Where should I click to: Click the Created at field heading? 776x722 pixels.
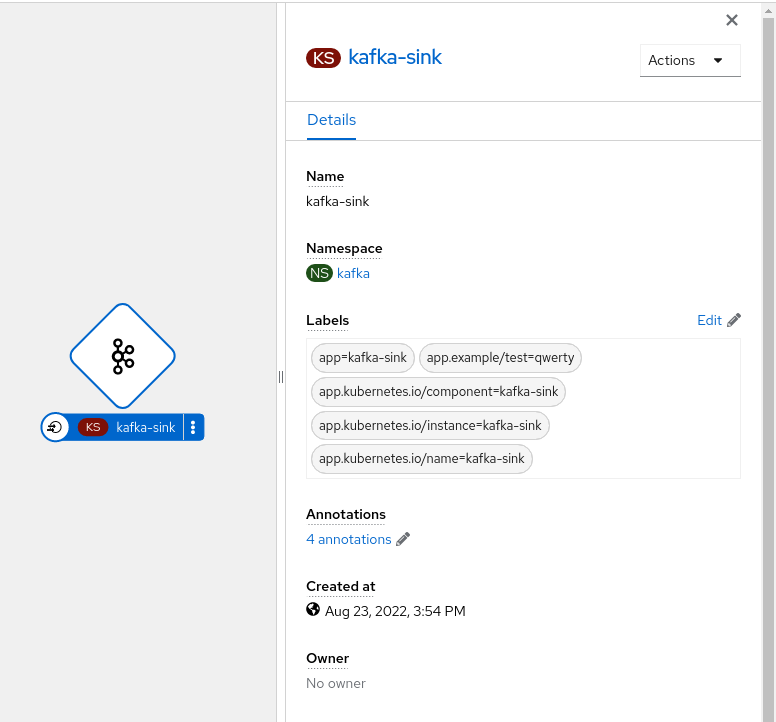pos(340,586)
